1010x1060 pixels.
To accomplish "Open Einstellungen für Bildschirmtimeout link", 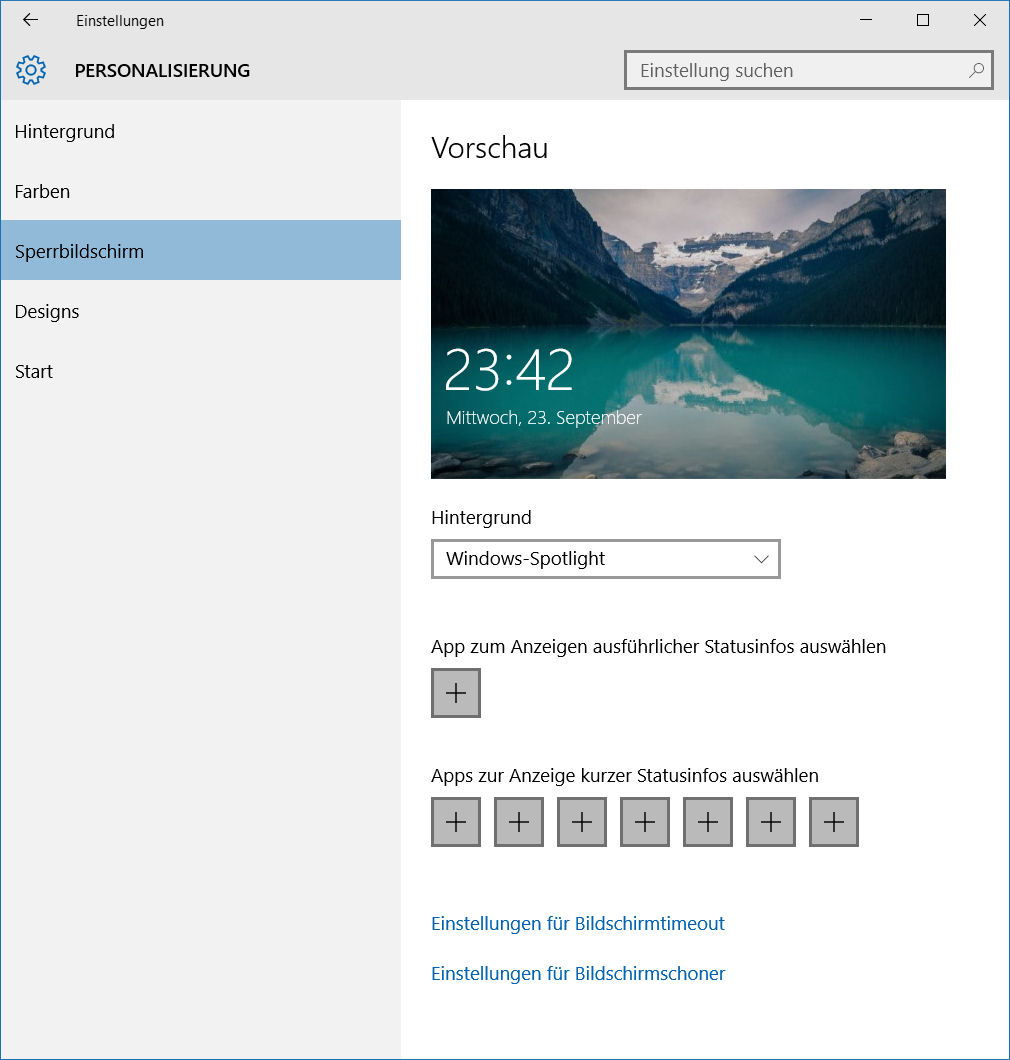I will pos(578,923).
